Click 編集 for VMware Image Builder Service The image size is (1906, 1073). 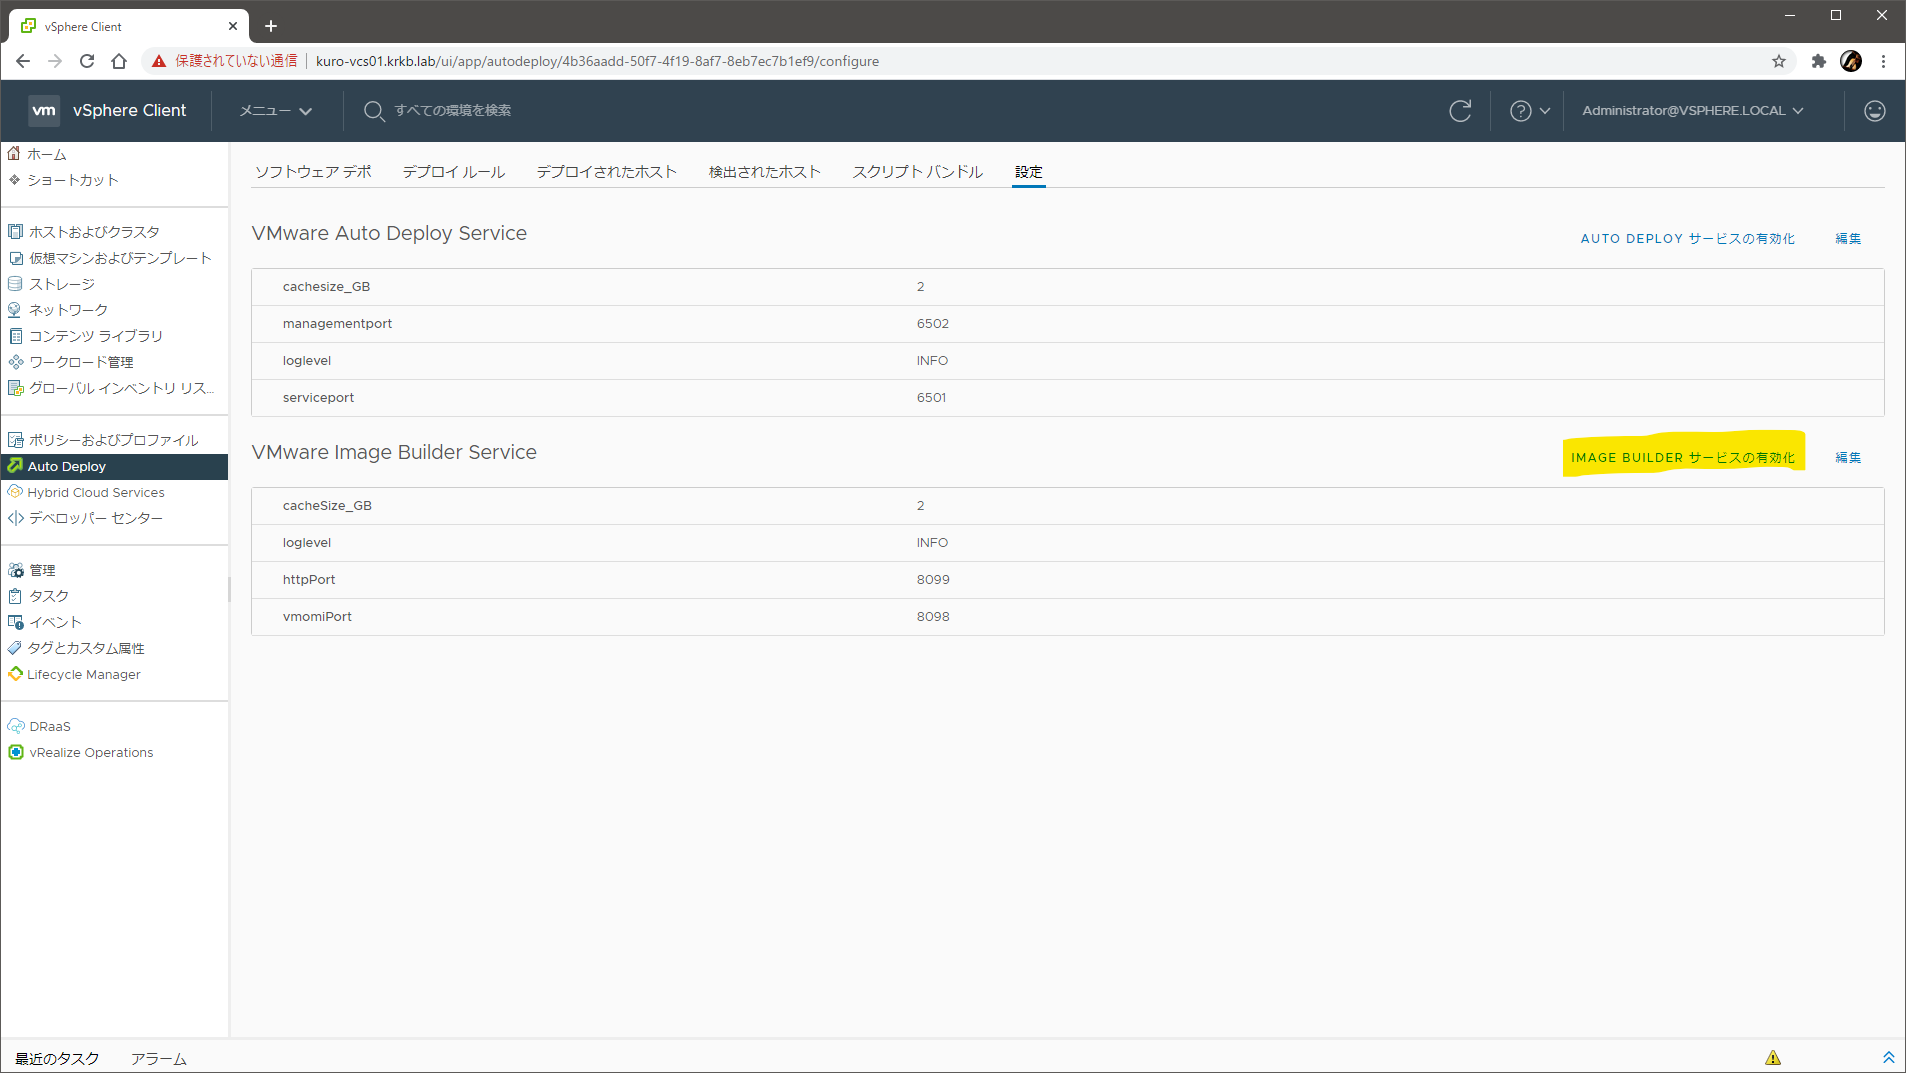[1848, 458]
